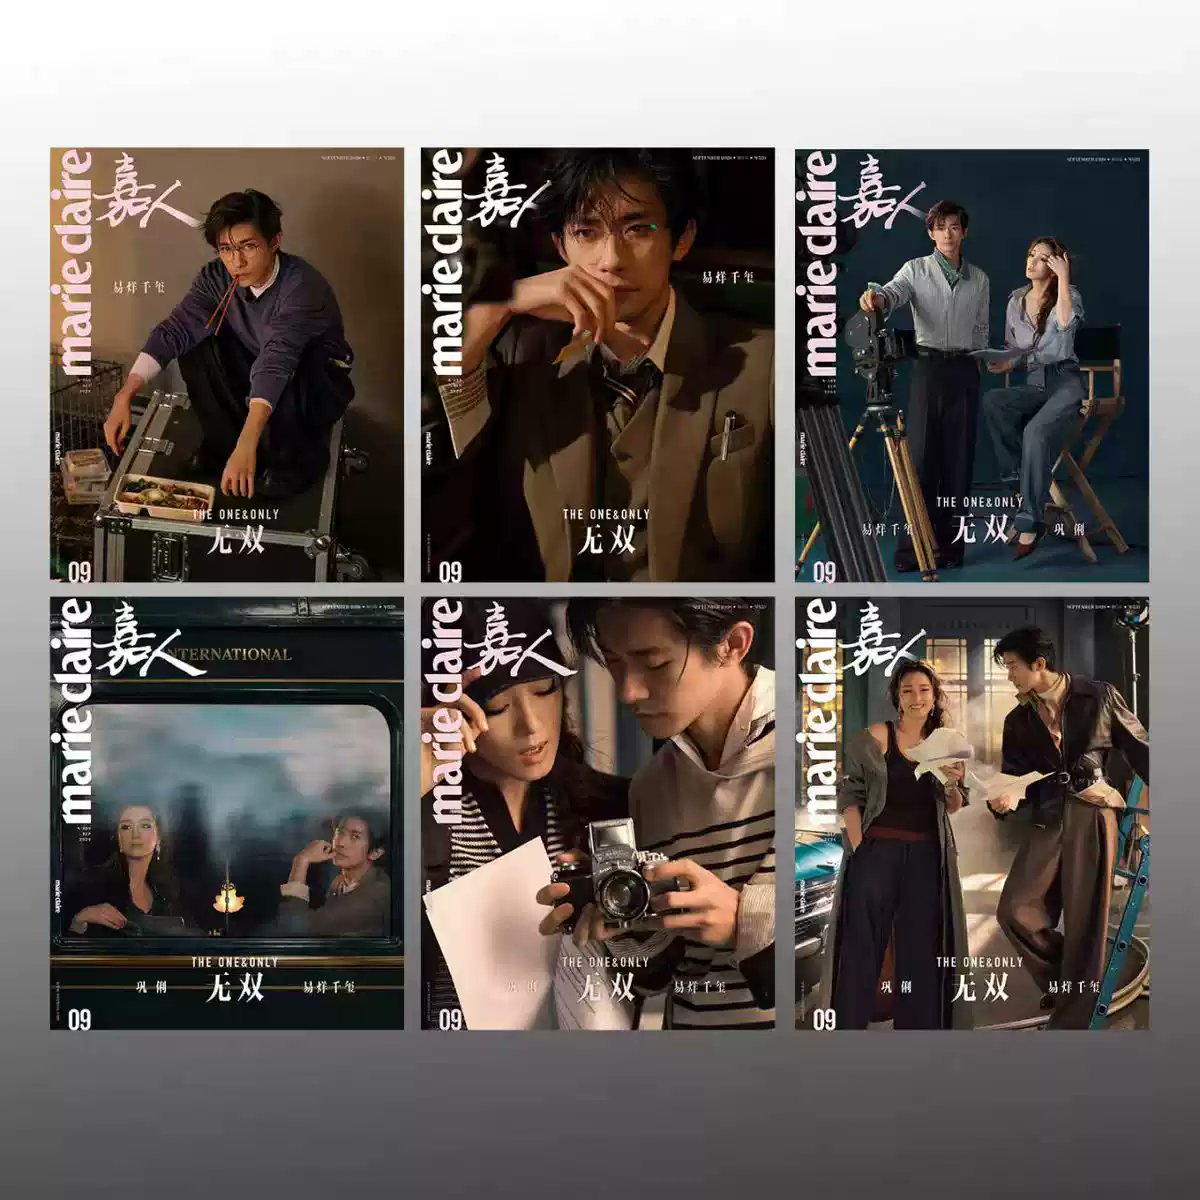Click the name "巩俐" on the train window cover
Viewport: 1200px width, 1200px height.
[151, 987]
